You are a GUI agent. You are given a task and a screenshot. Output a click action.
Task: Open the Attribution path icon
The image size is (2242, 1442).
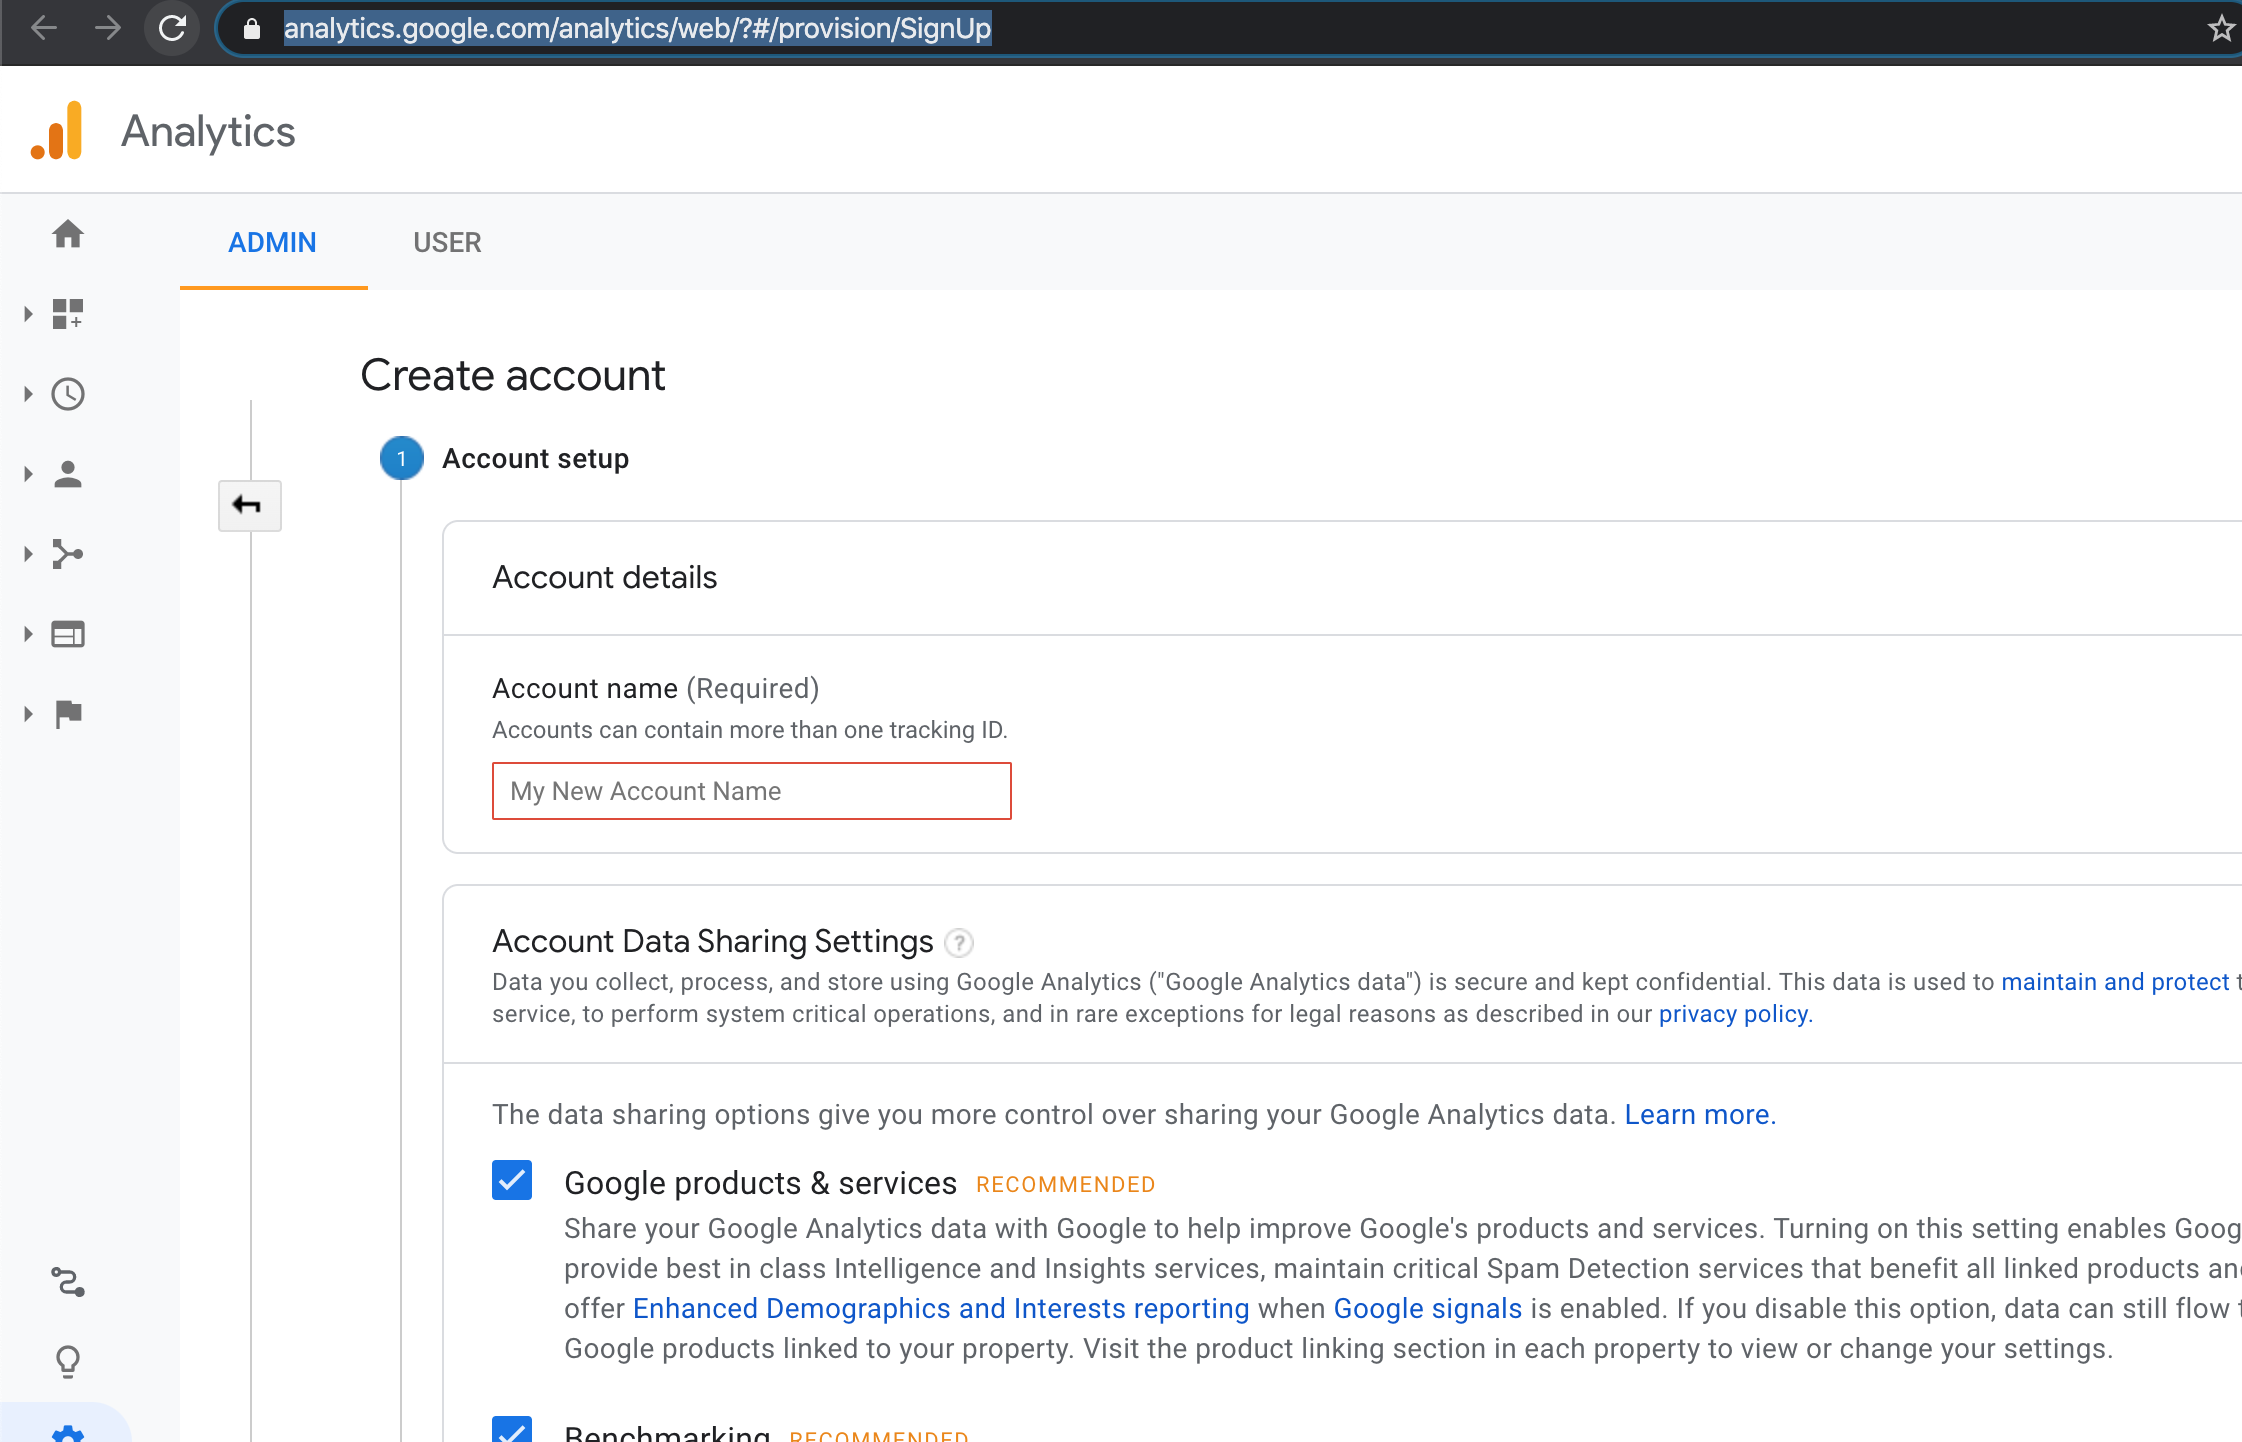point(68,1282)
